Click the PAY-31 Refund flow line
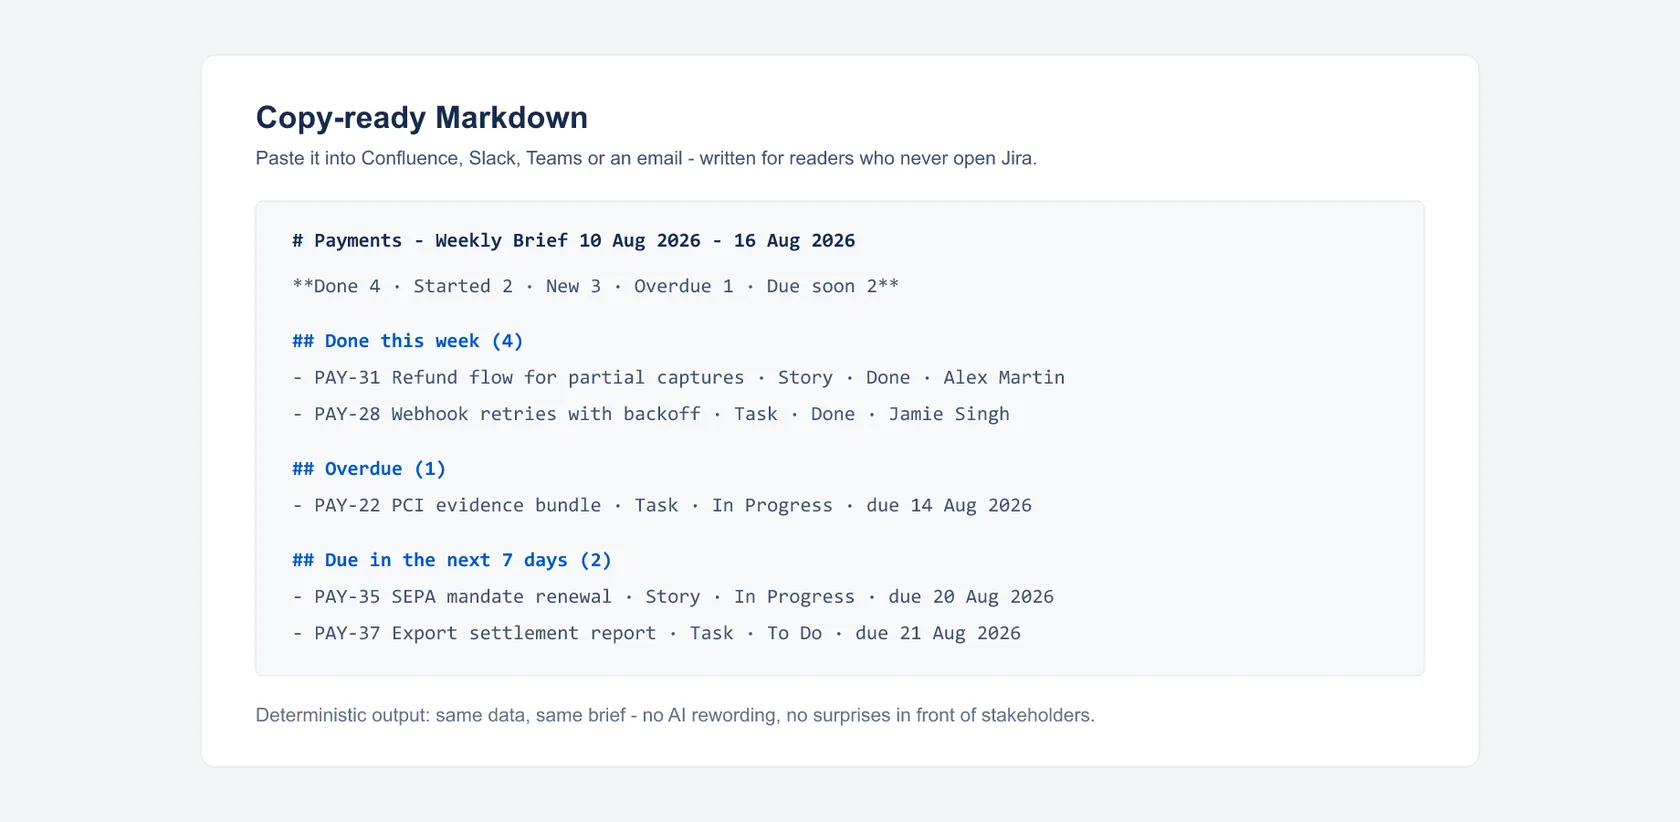This screenshot has width=1680, height=822. click(678, 378)
